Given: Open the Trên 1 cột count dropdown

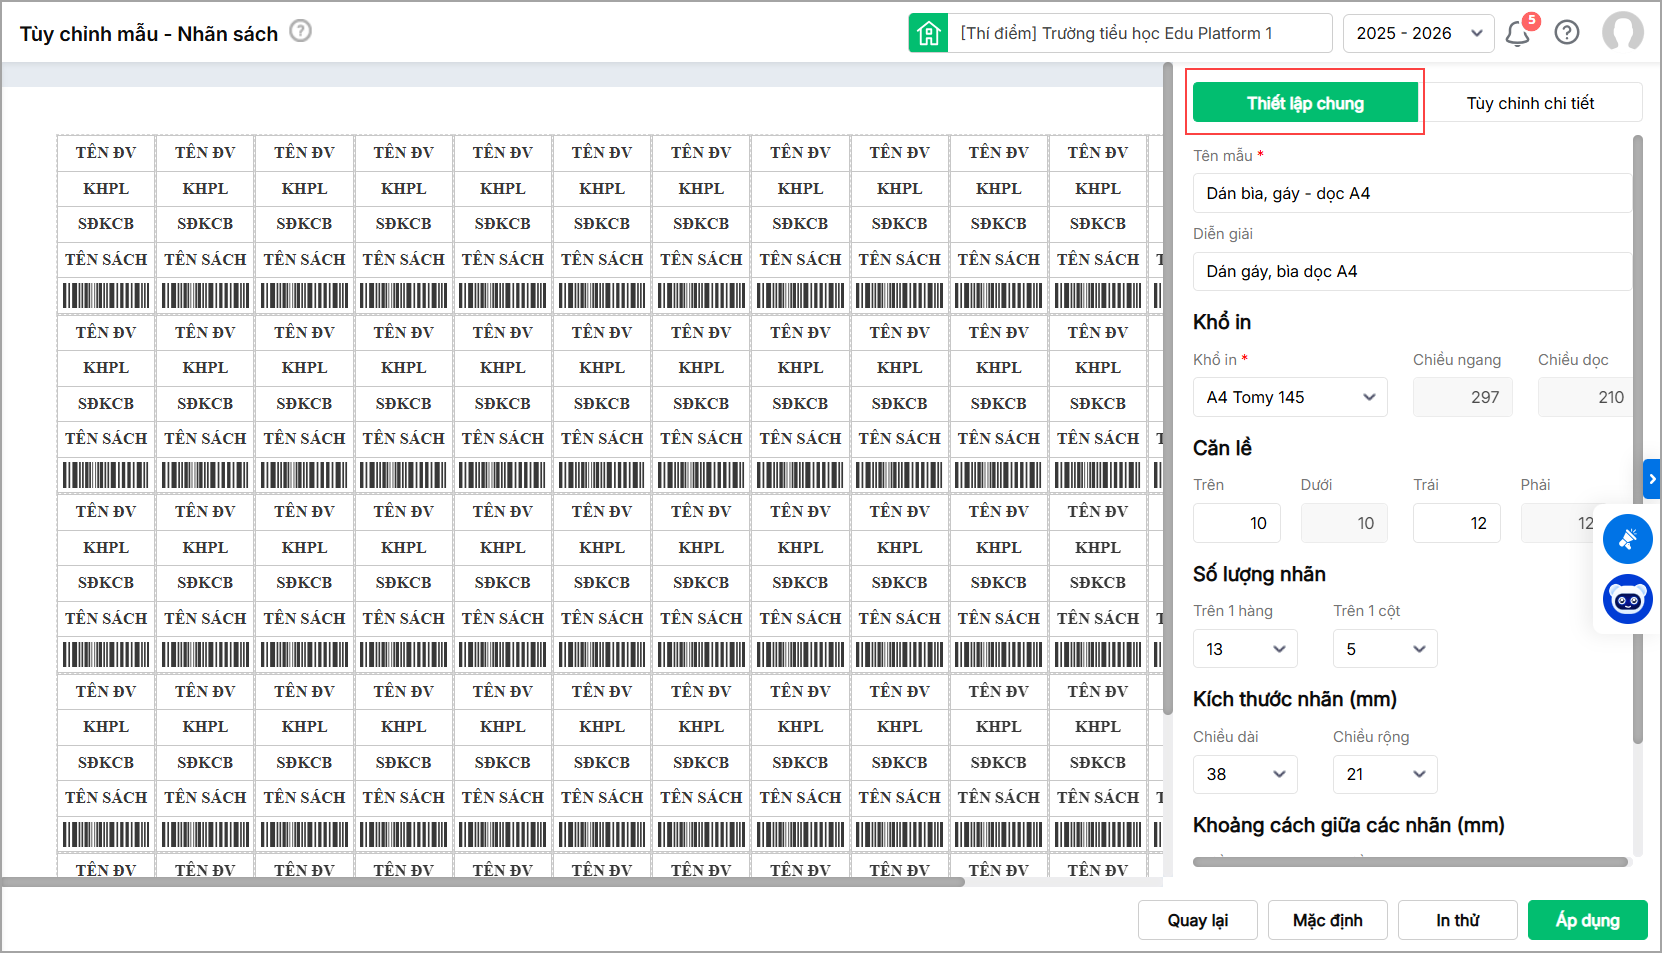Looking at the screenshot, I should tap(1384, 649).
